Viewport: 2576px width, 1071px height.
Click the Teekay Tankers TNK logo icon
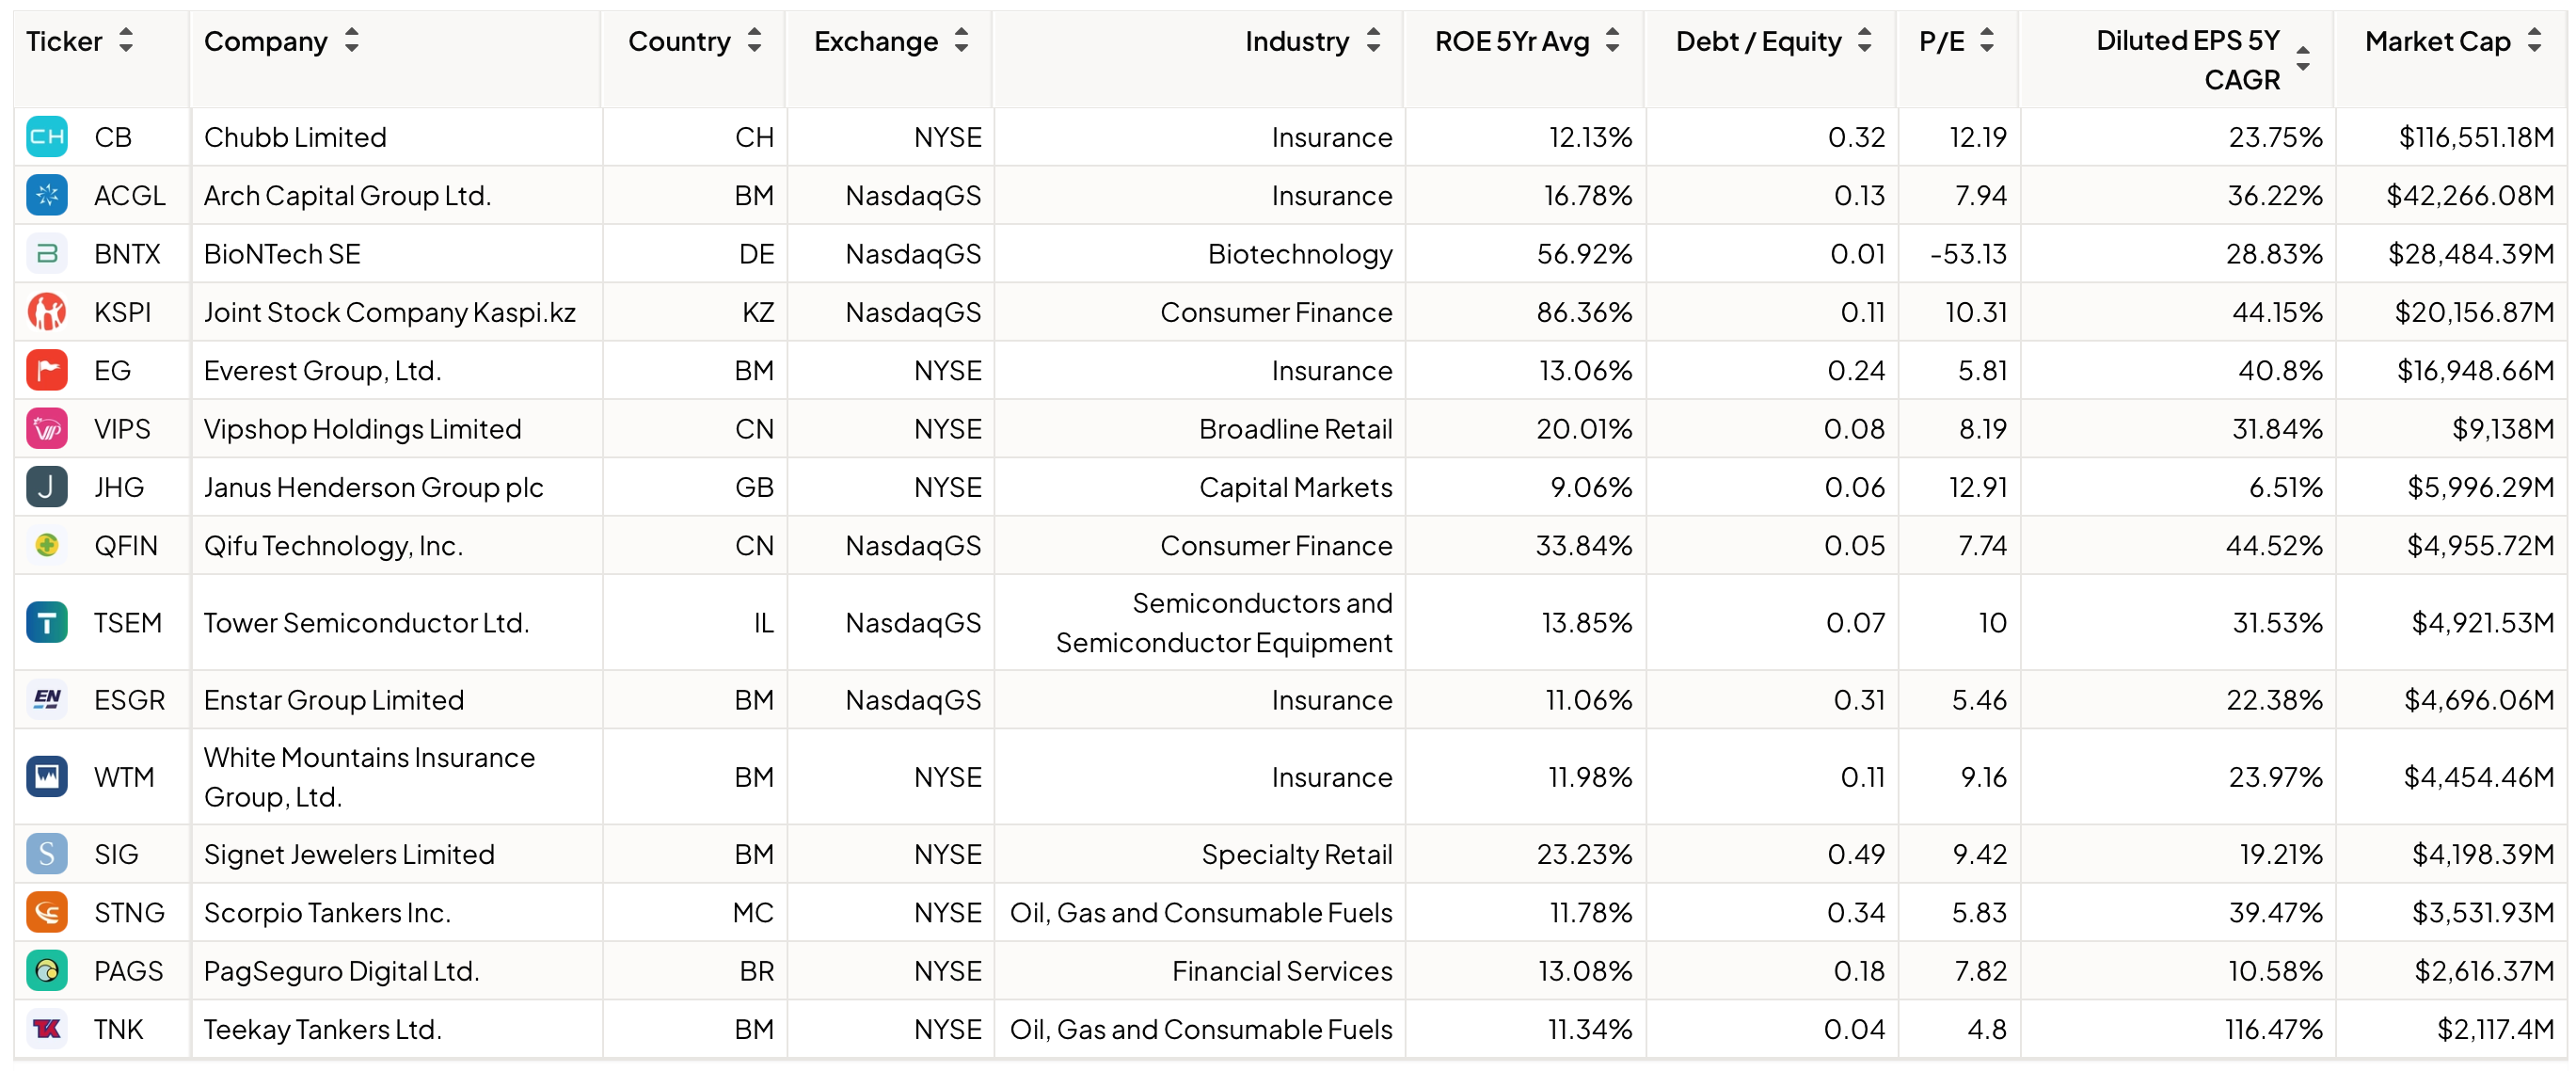click(x=46, y=1029)
